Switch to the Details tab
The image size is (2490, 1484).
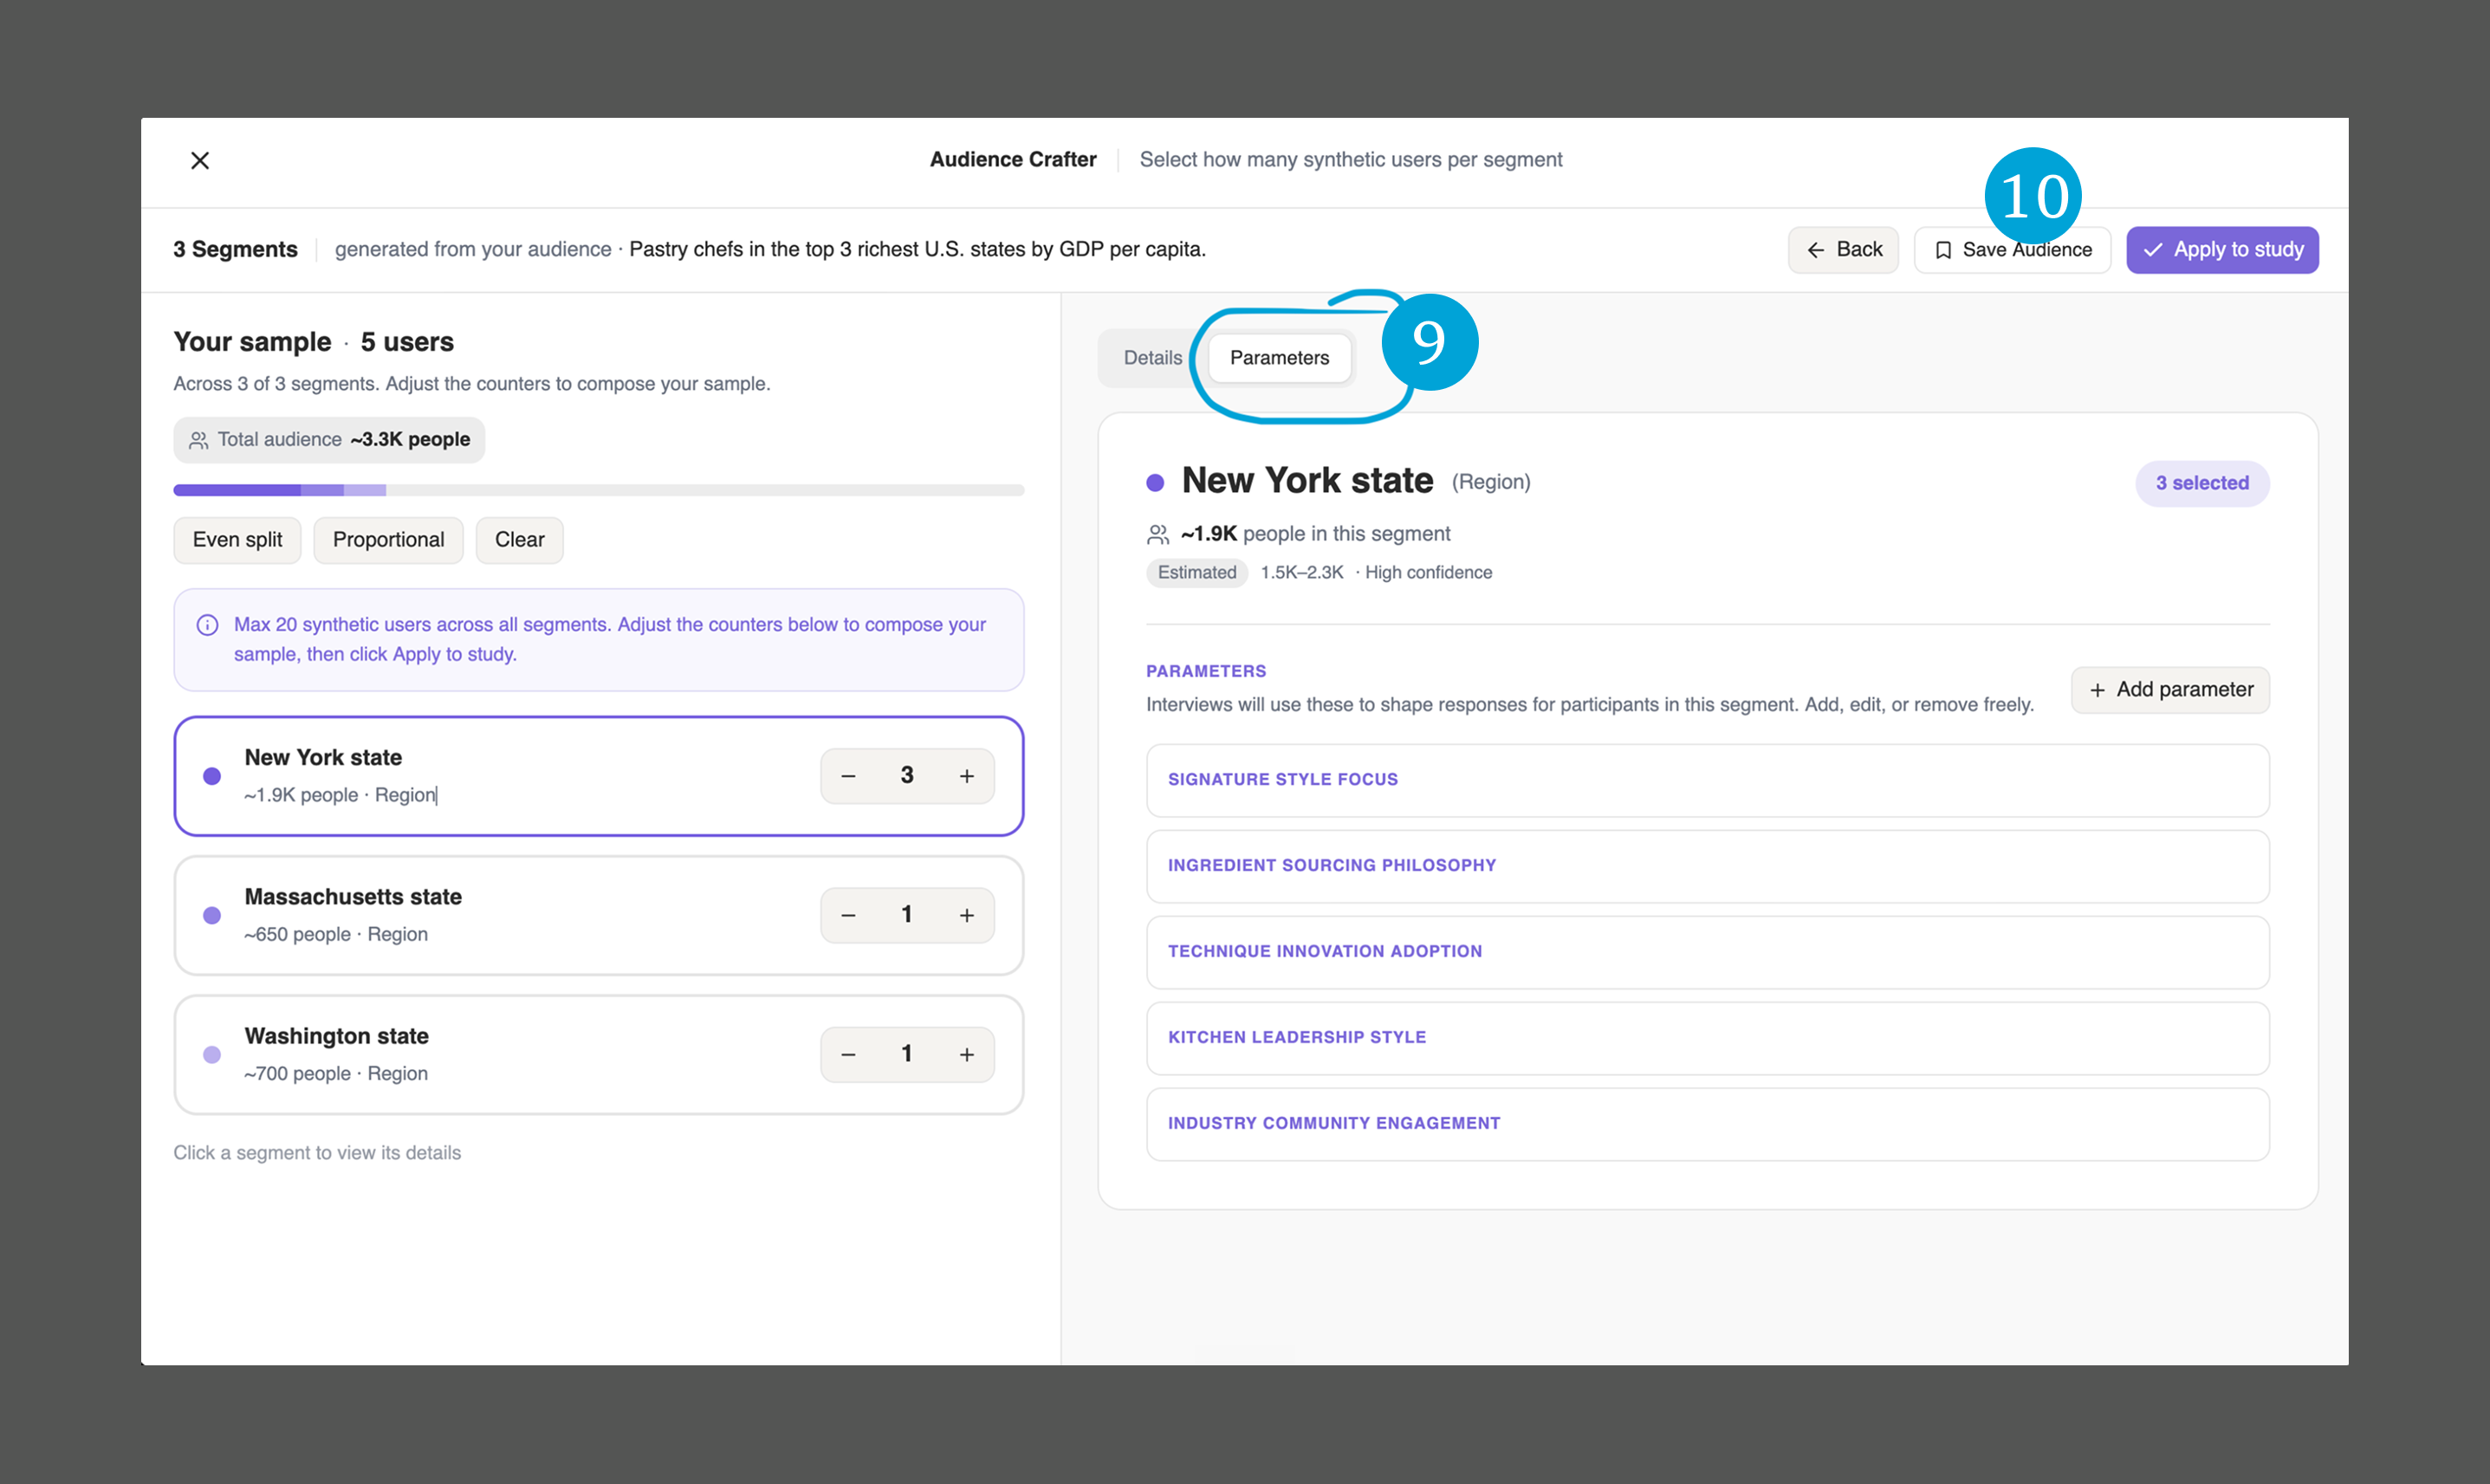pyautogui.click(x=1152, y=358)
